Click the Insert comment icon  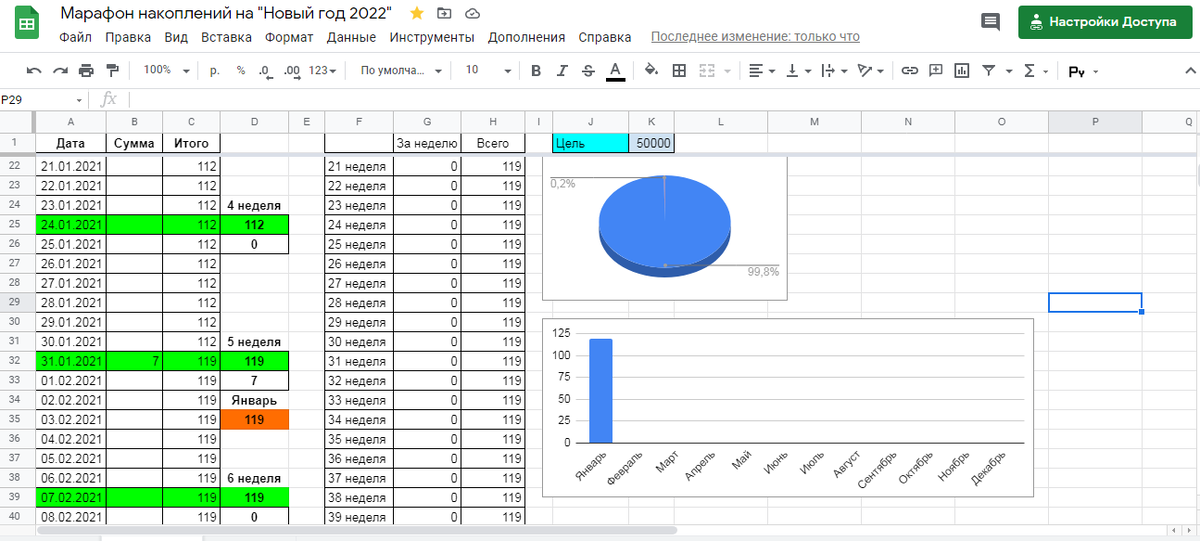pos(936,71)
